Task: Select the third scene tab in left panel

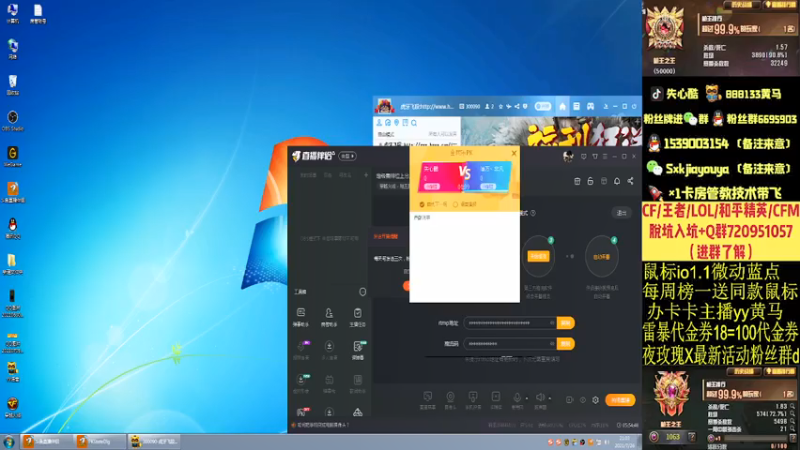Action: 345,175
